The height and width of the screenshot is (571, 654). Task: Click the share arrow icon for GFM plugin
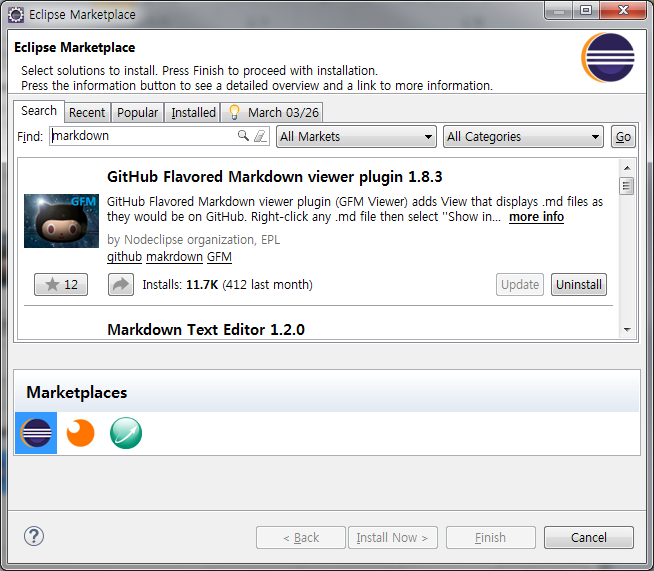pyautogui.click(x=121, y=284)
